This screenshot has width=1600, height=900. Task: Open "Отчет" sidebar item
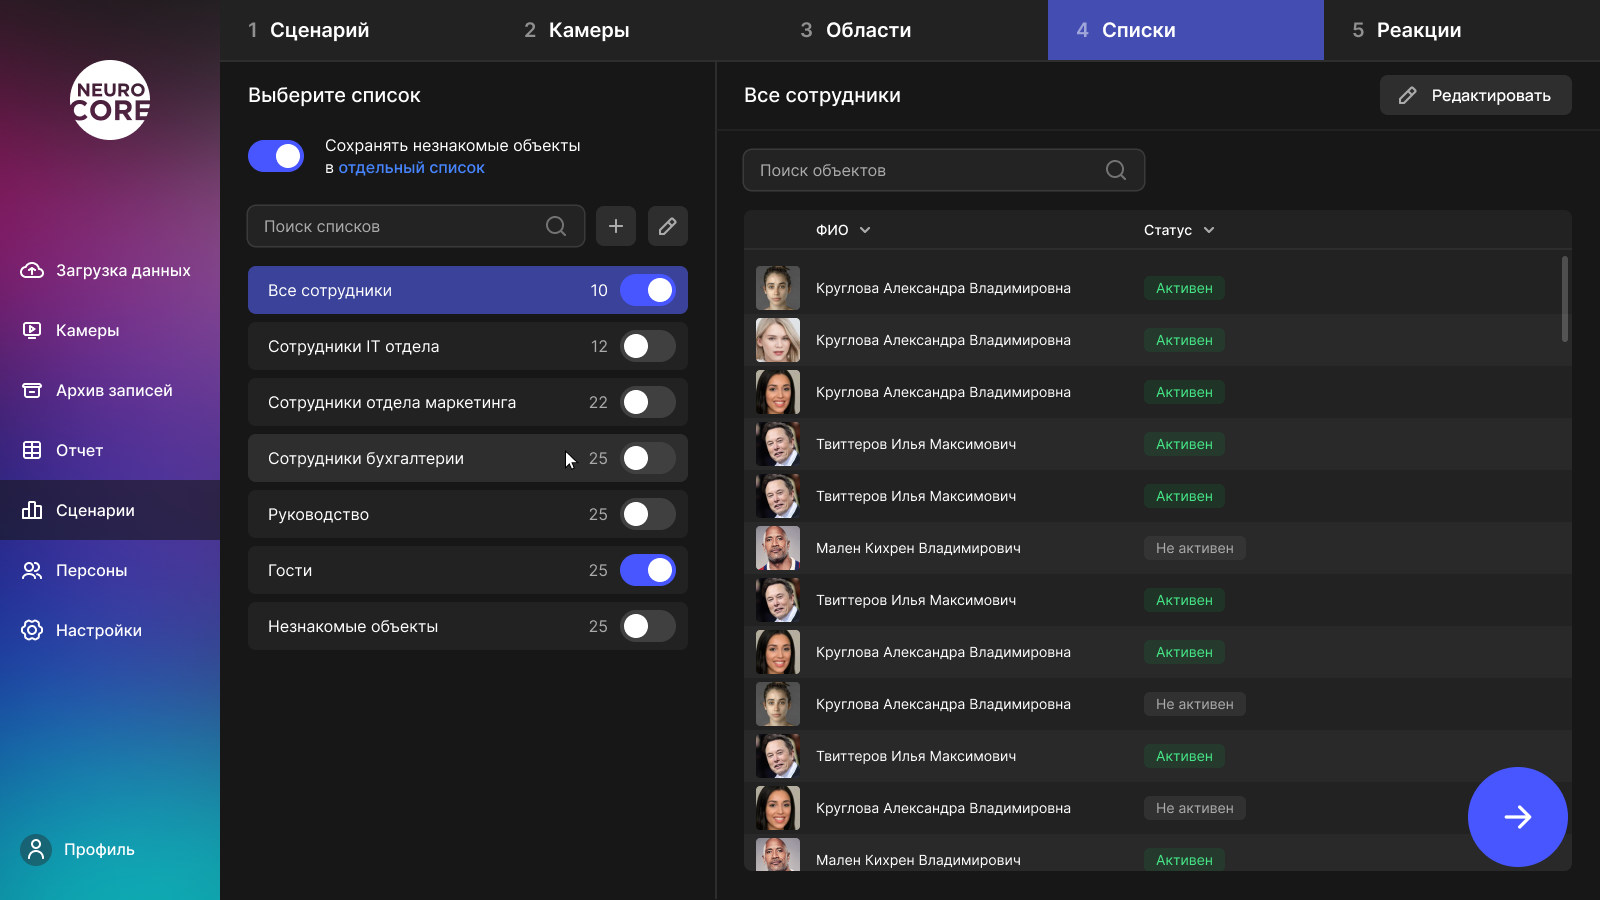[110, 450]
